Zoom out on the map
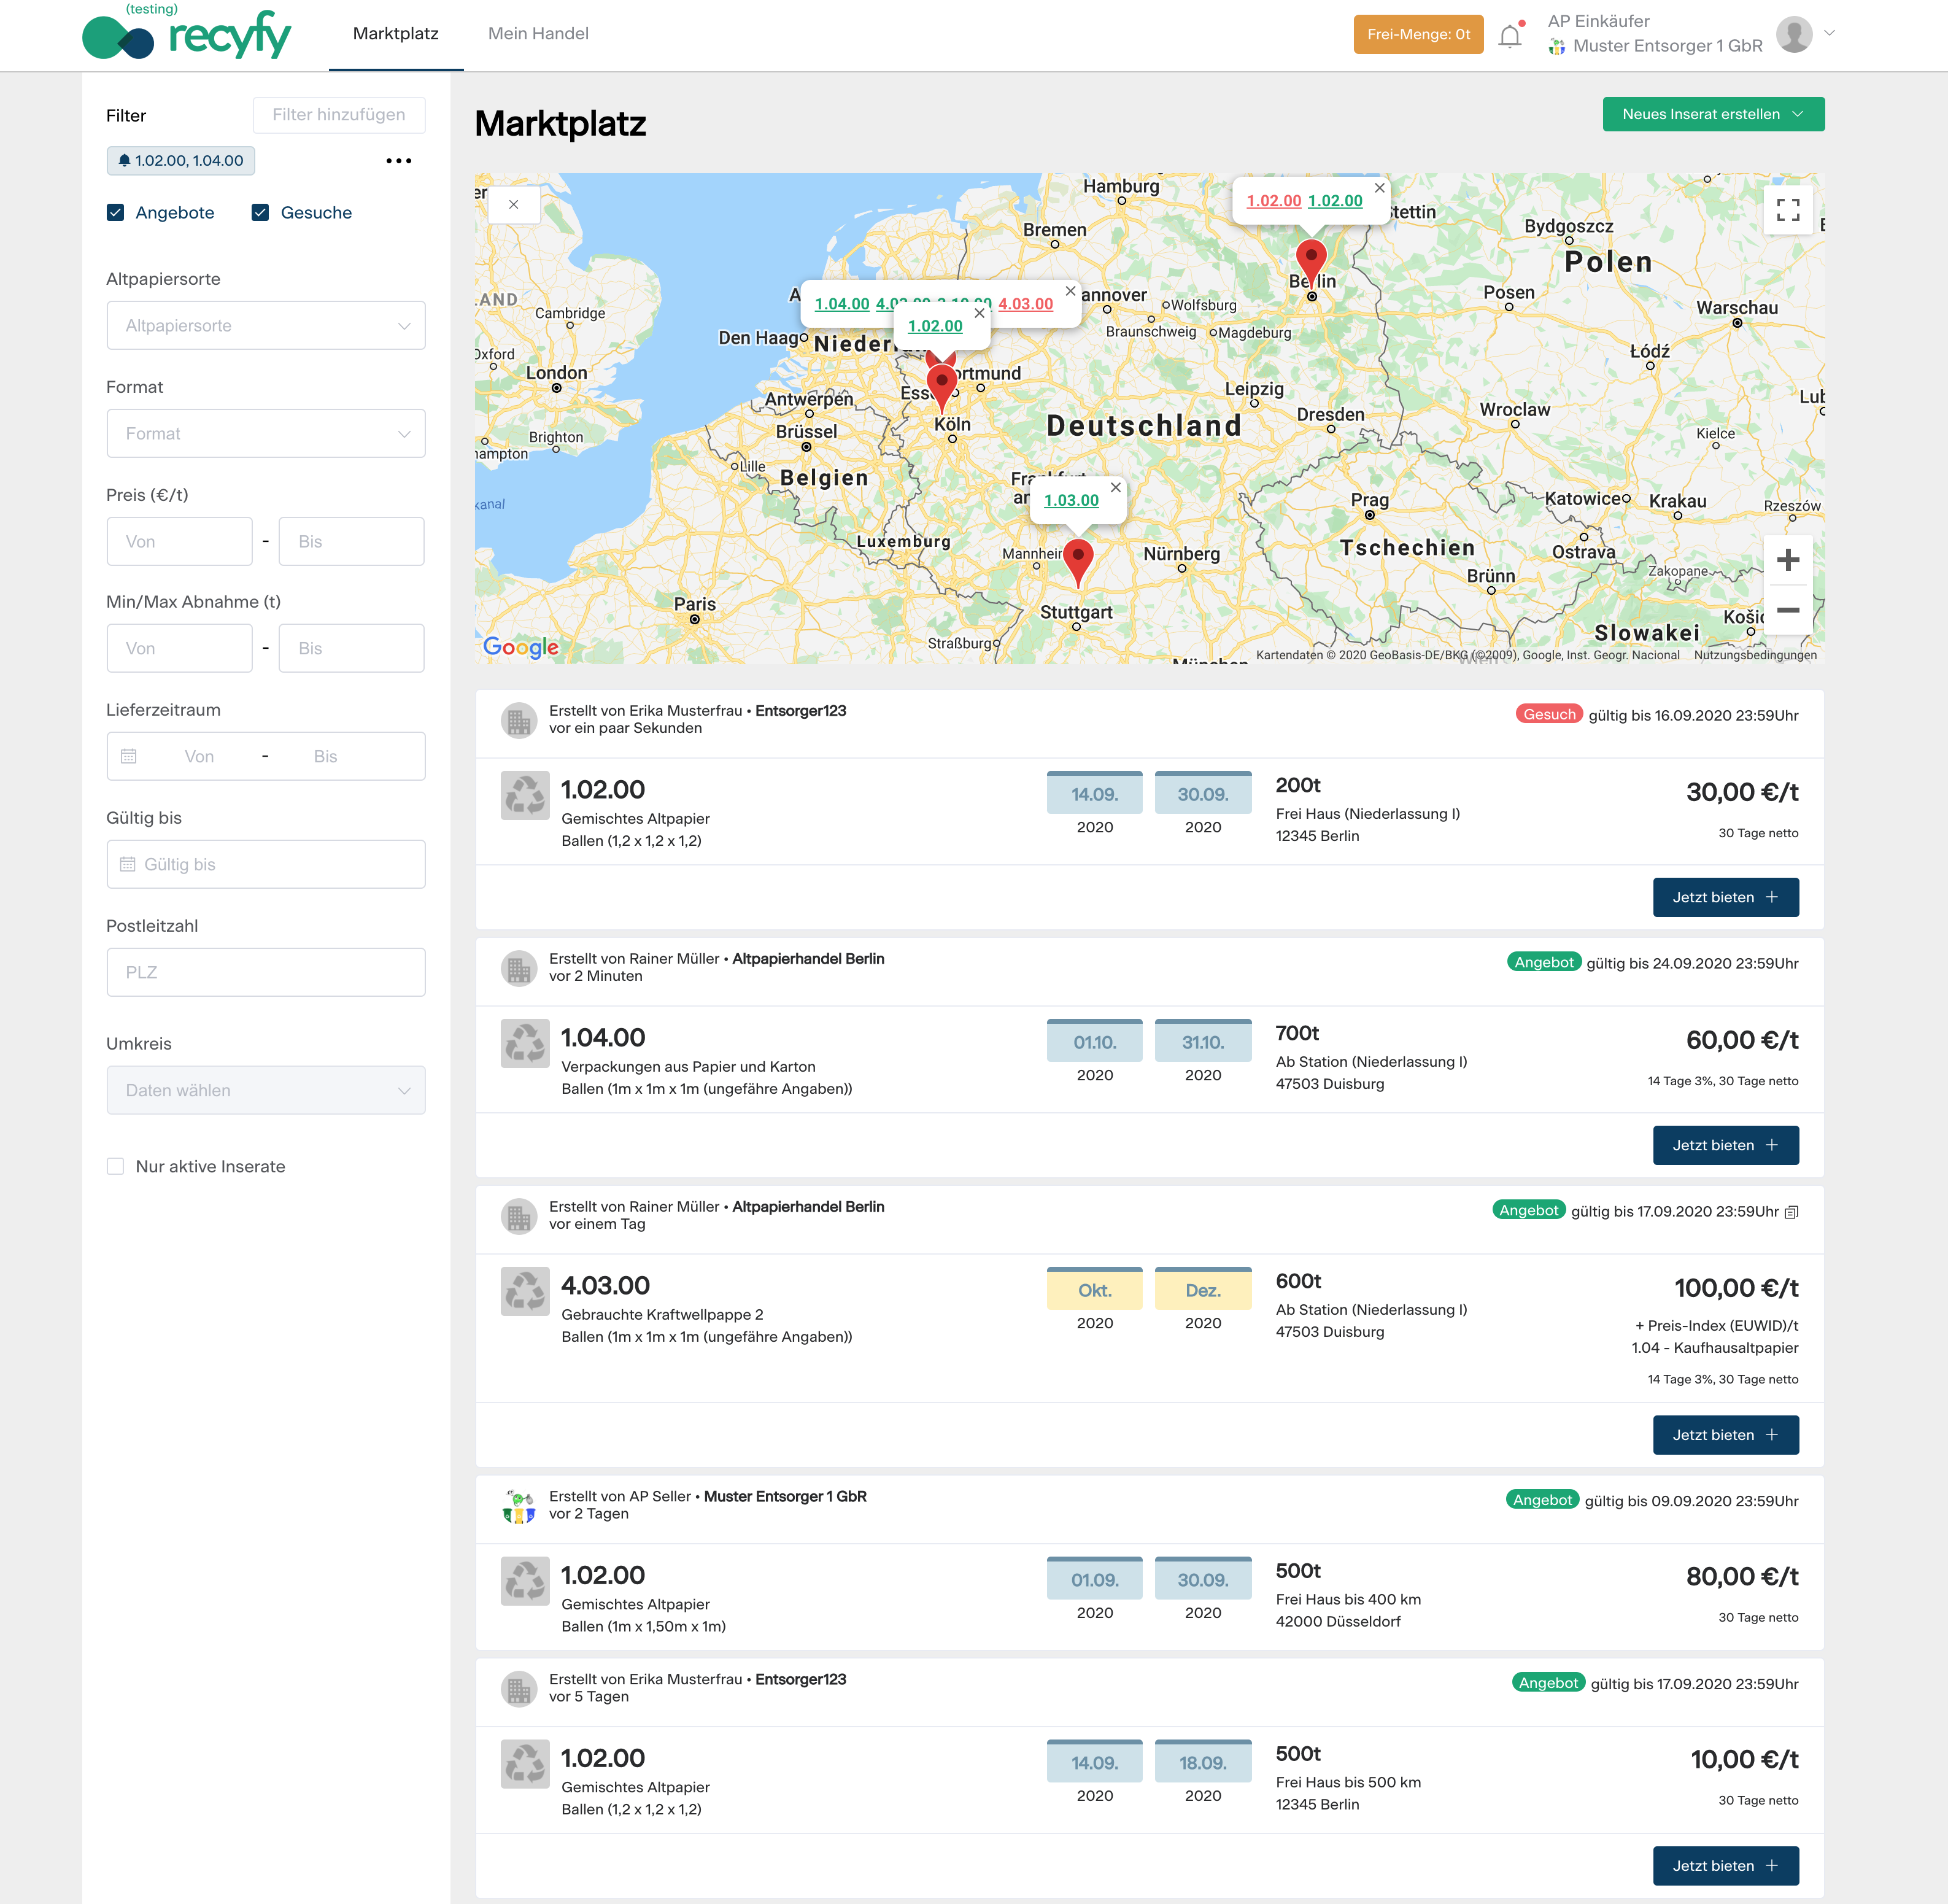The width and height of the screenshot is (1948, 1904). [1788, 610]
